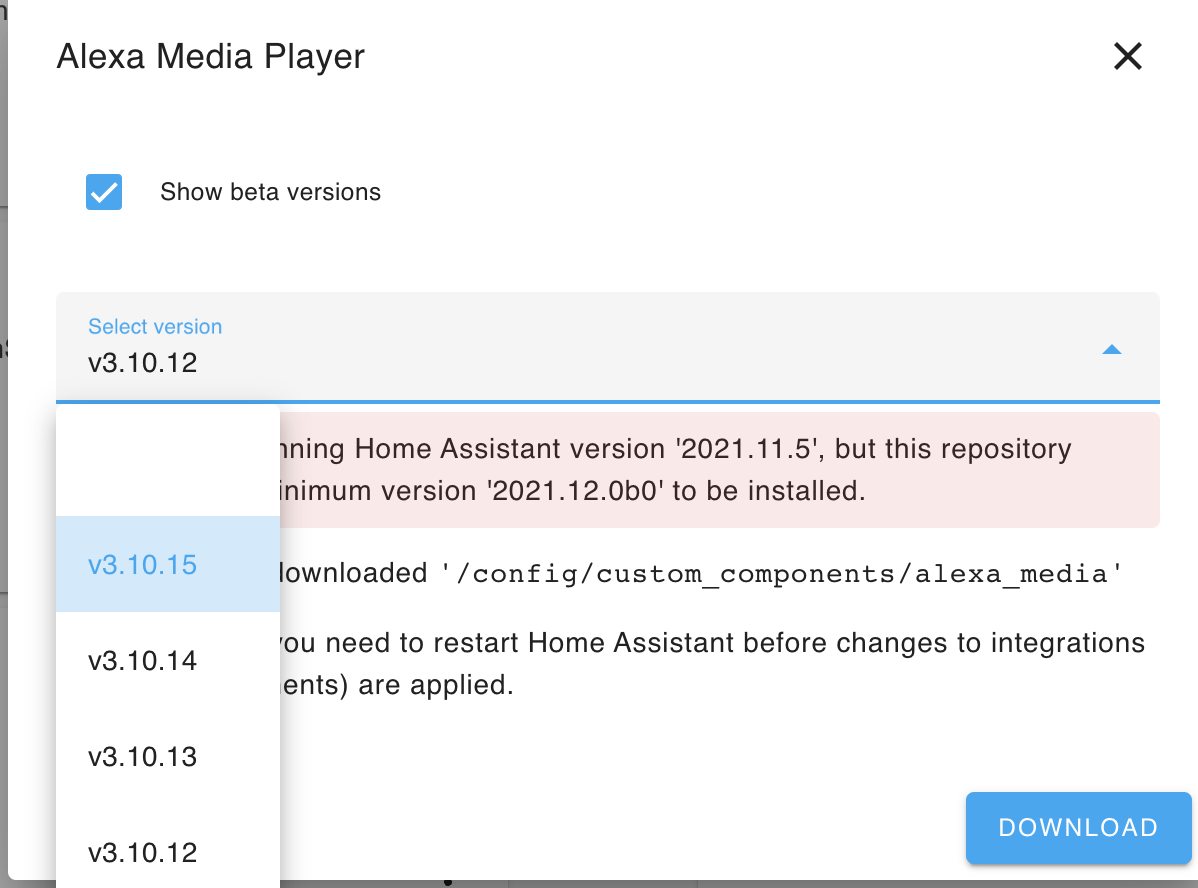Screen dimensions: 1198x888
Task: Click the Download button
Action: pos(1077,827)
